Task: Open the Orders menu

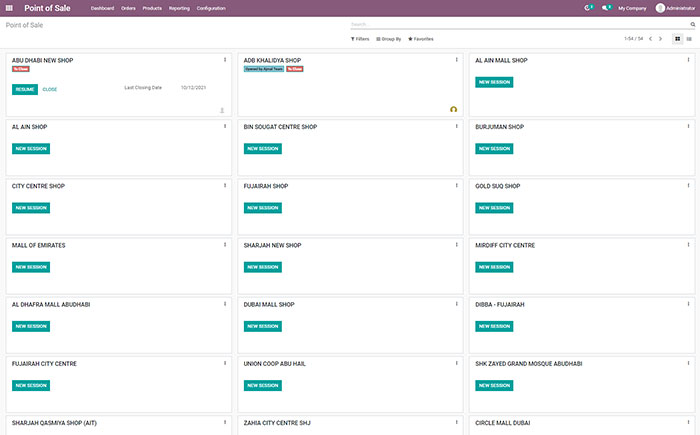Action: pyautogui.click(x=128, y=8)
